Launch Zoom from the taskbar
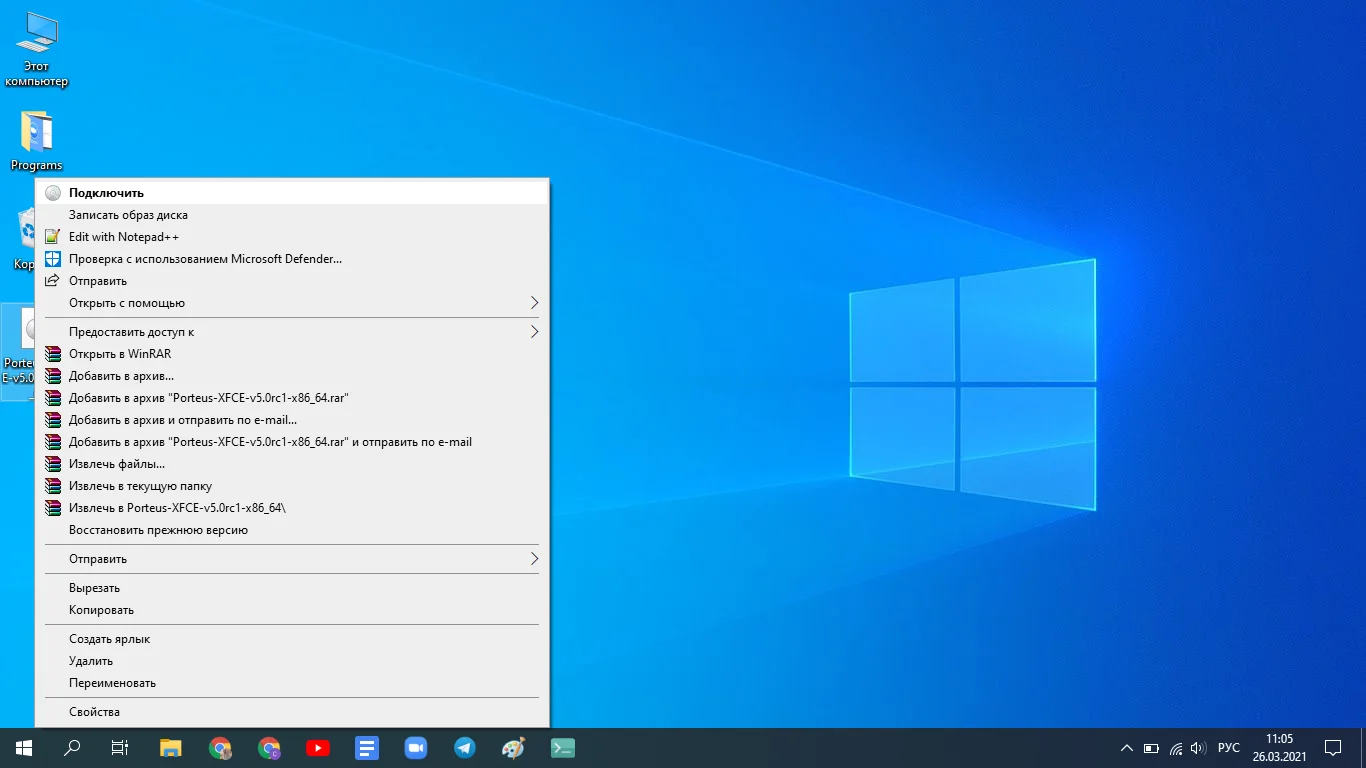The height and width of the screenshot is (768, 1366). 415,747
